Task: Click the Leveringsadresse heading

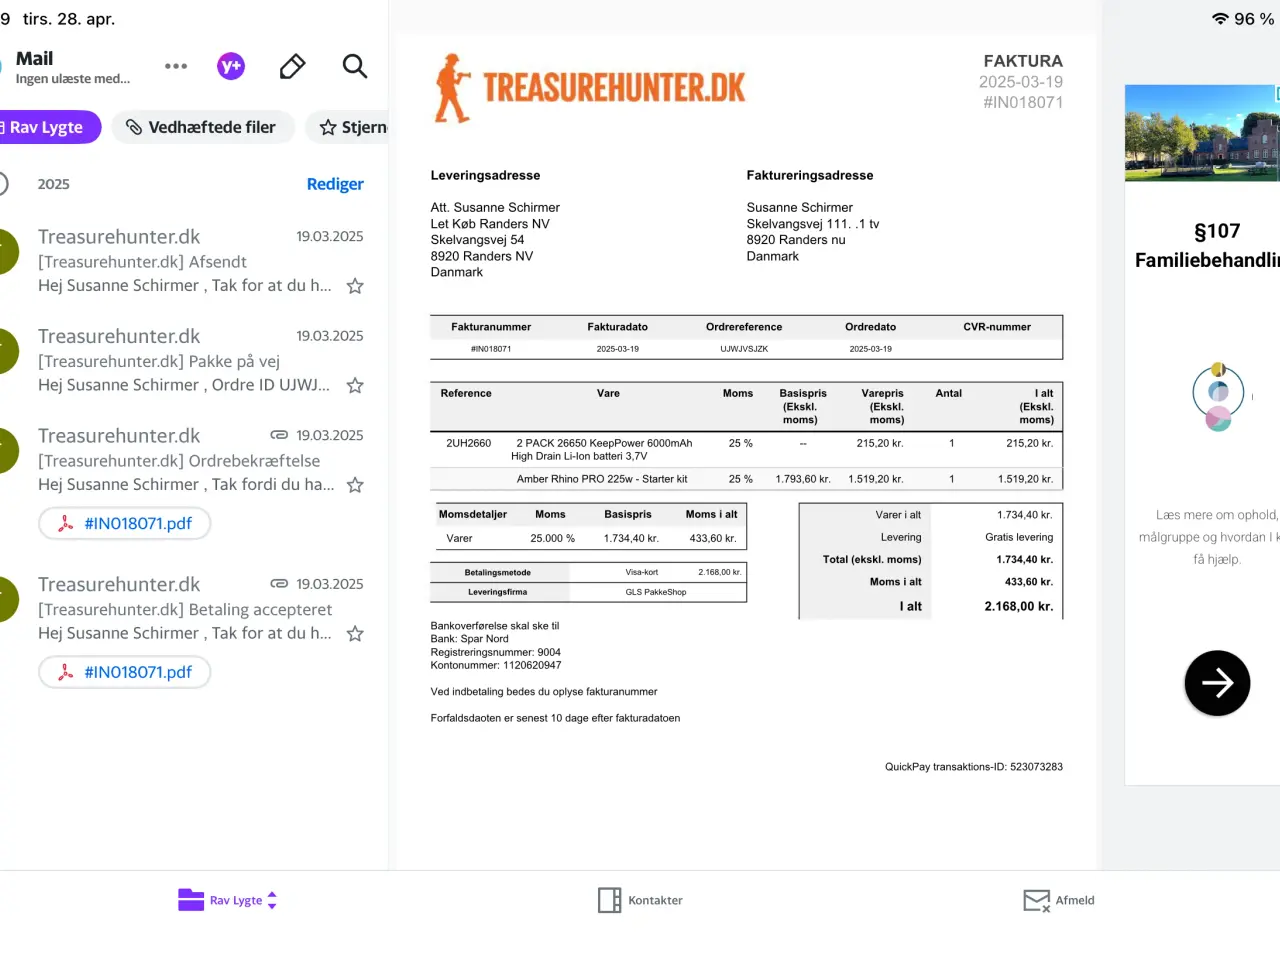Action: (485, 175)
